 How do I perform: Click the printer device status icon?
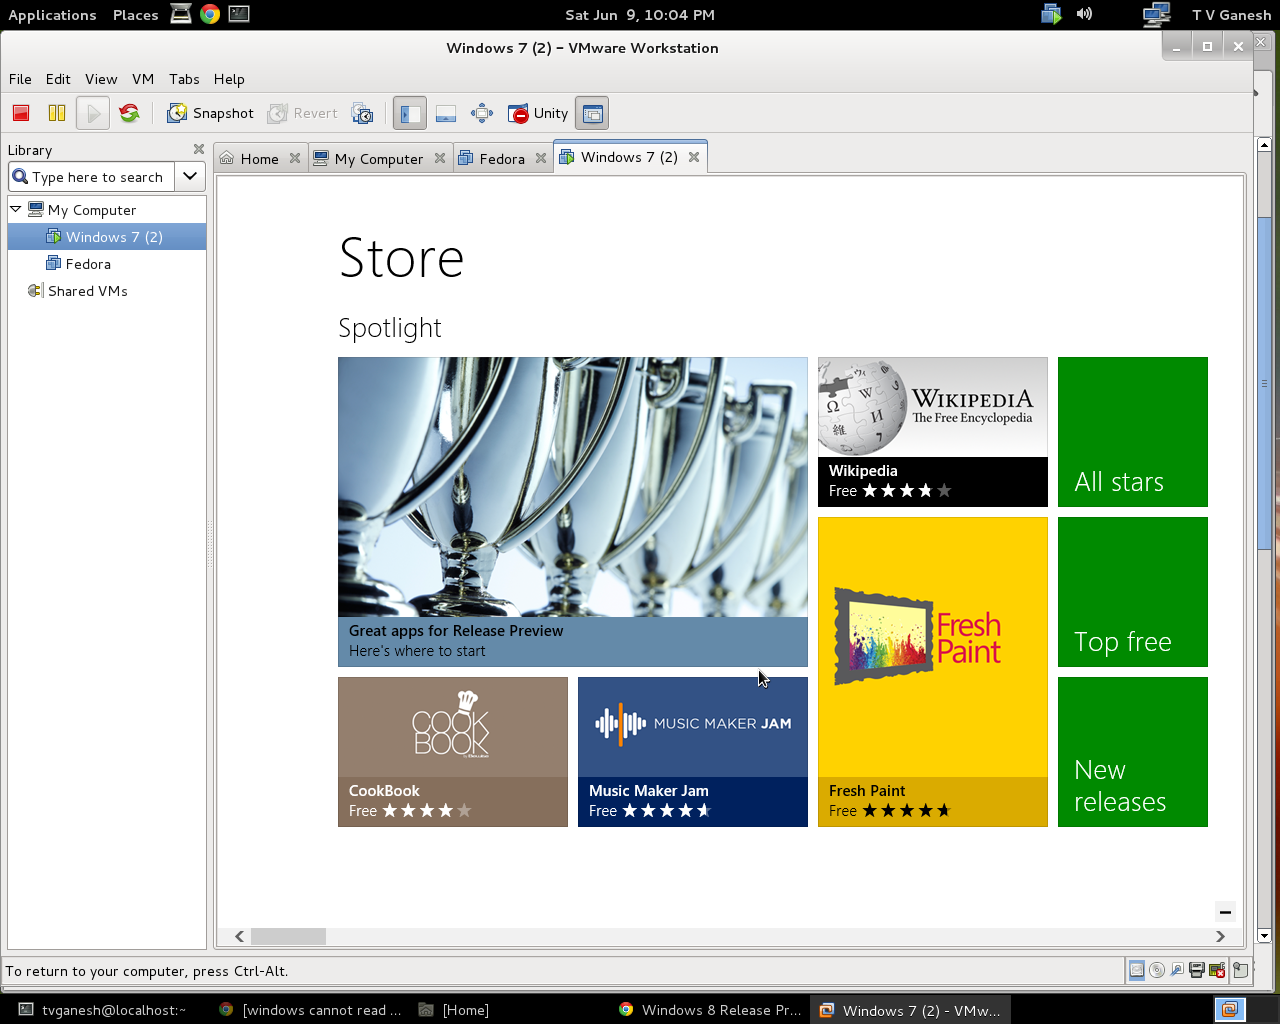tap(1196, 970)
